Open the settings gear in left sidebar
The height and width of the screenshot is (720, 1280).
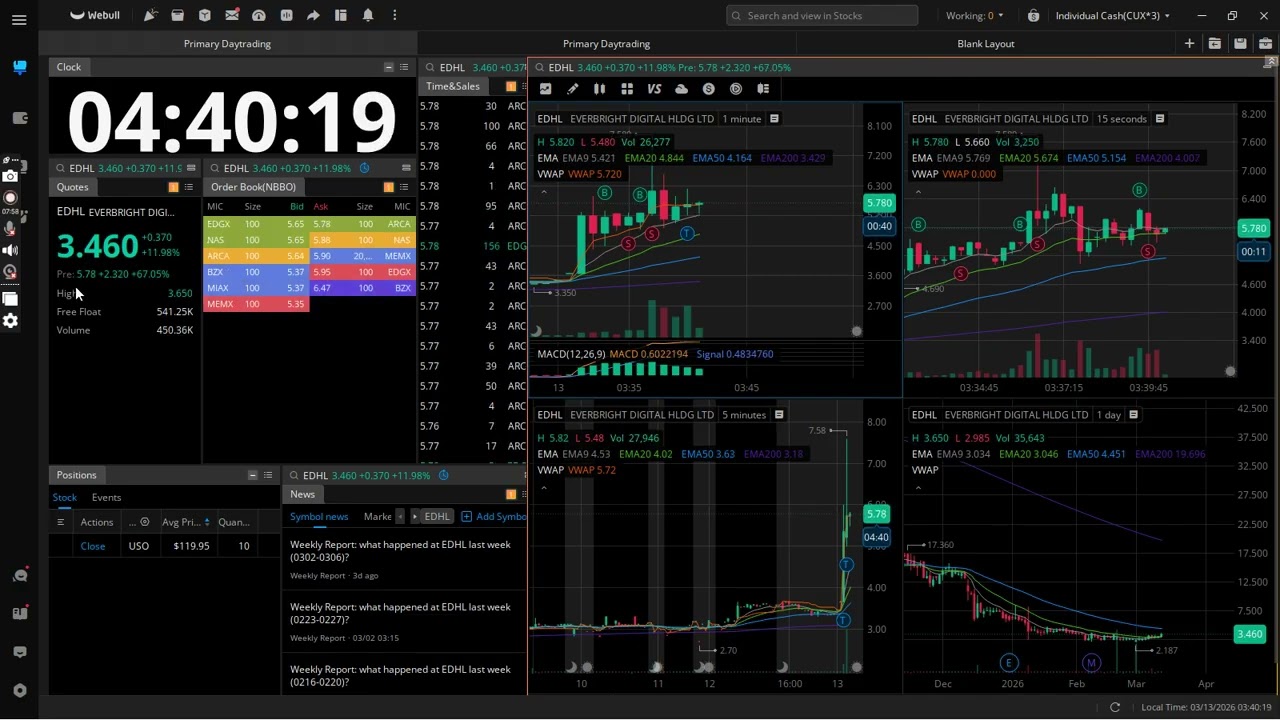coord(10,320)
